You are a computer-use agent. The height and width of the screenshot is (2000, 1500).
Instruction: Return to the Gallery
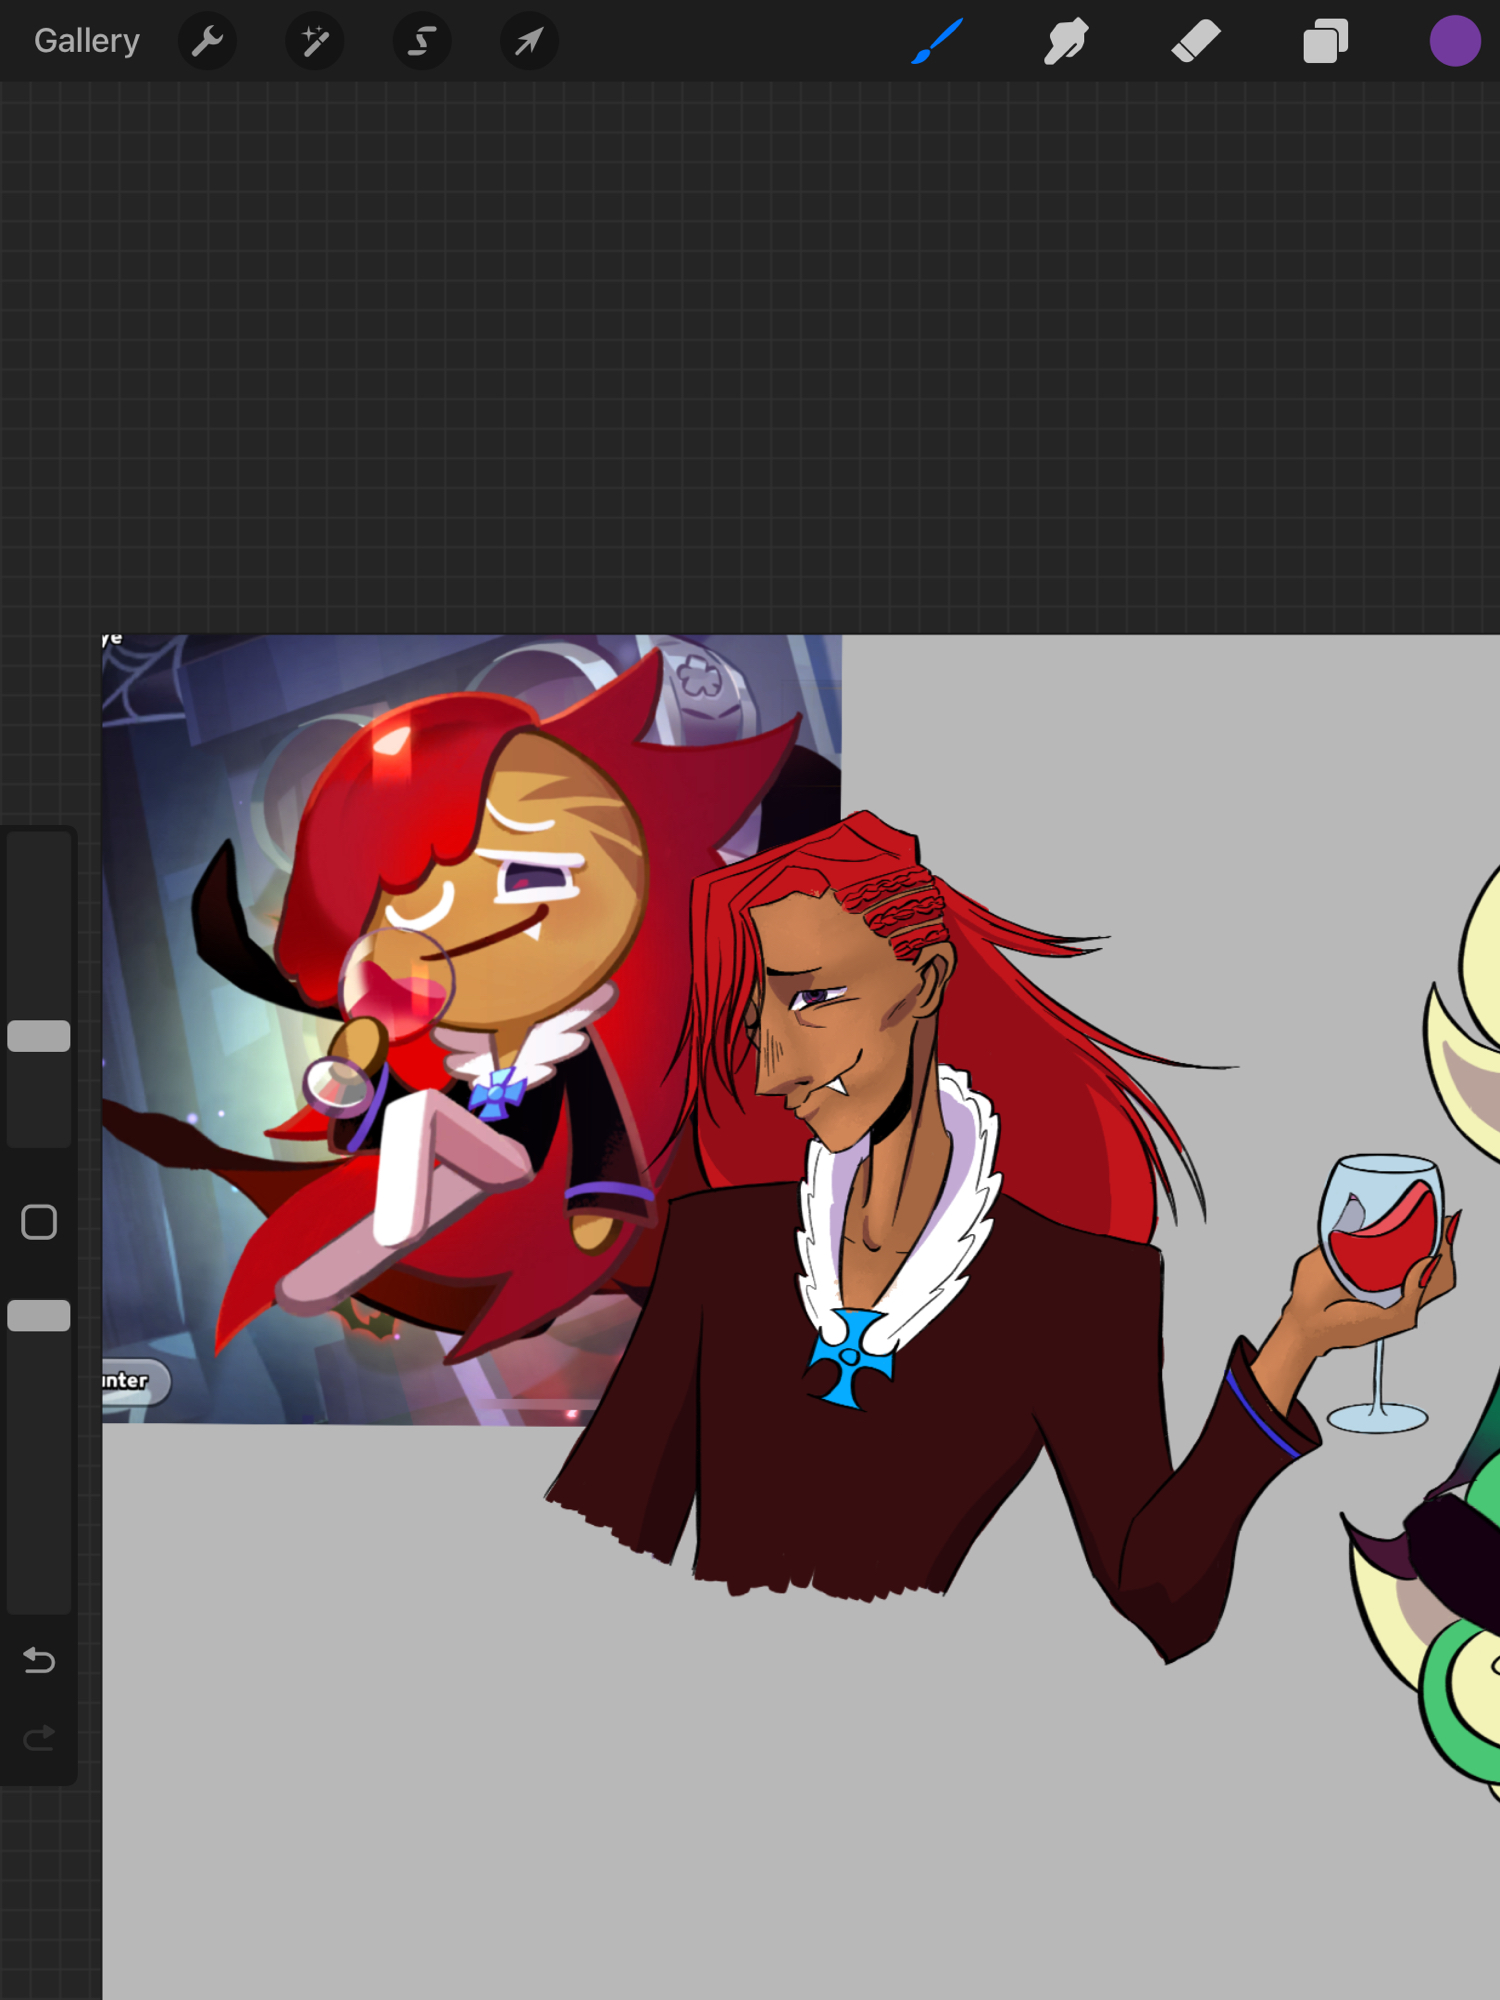pos(87,41)
